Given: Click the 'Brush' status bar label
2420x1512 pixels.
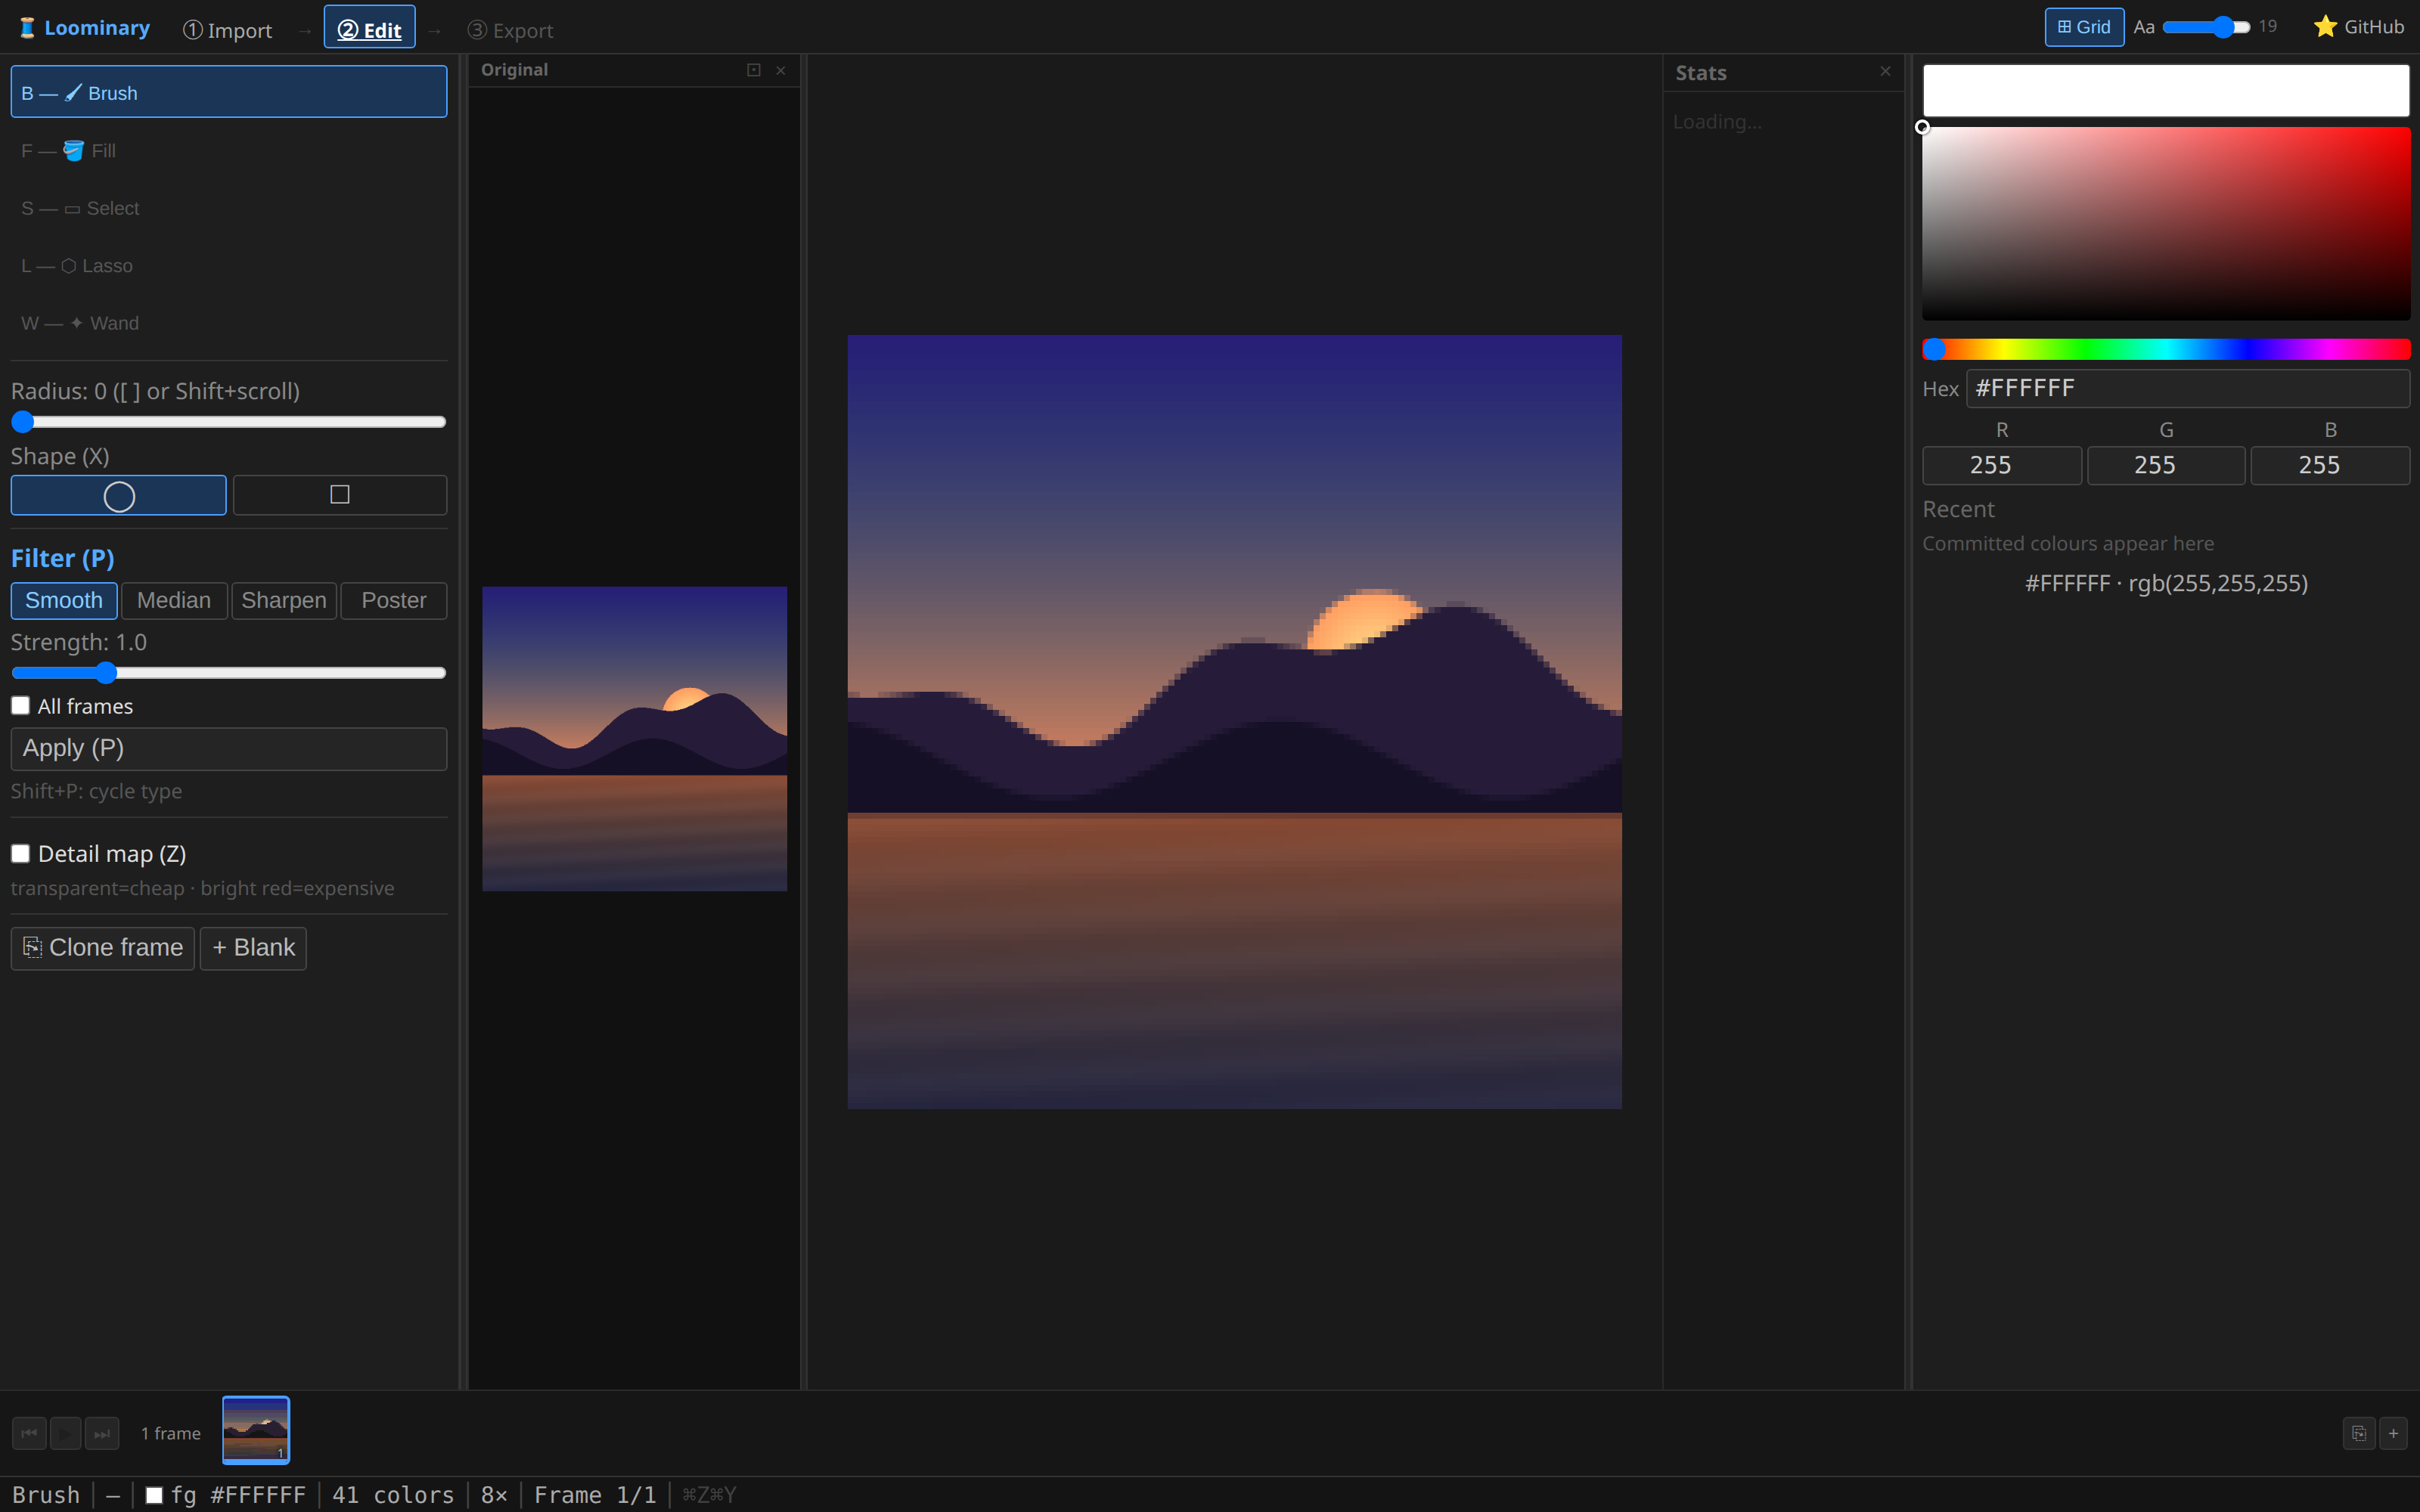Looking at the screenshot, I should pyautogui.click(x=46, y=1495).
